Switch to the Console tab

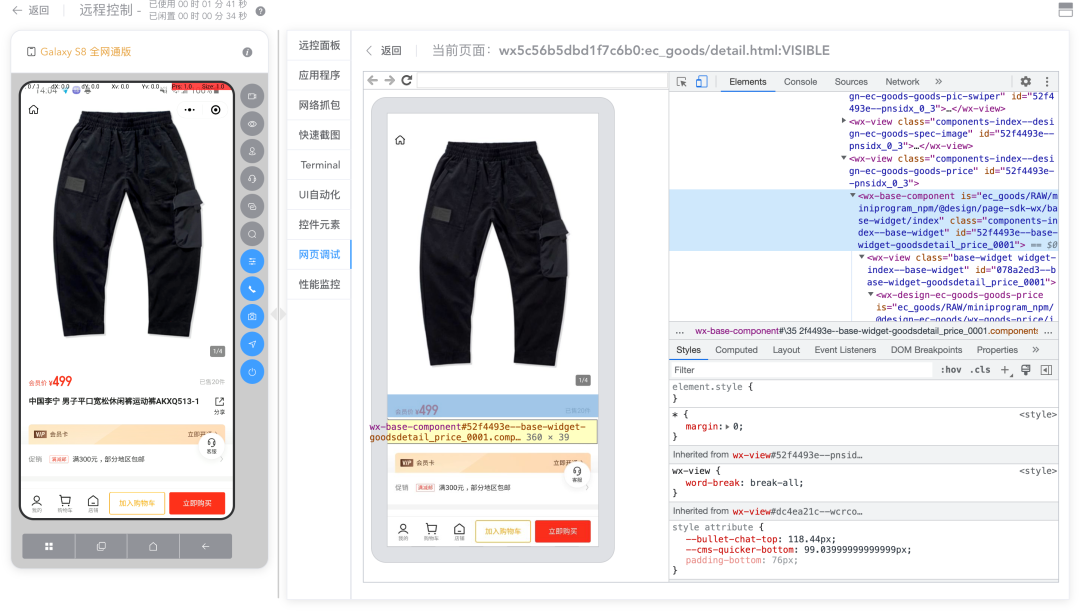pos(800,81)
